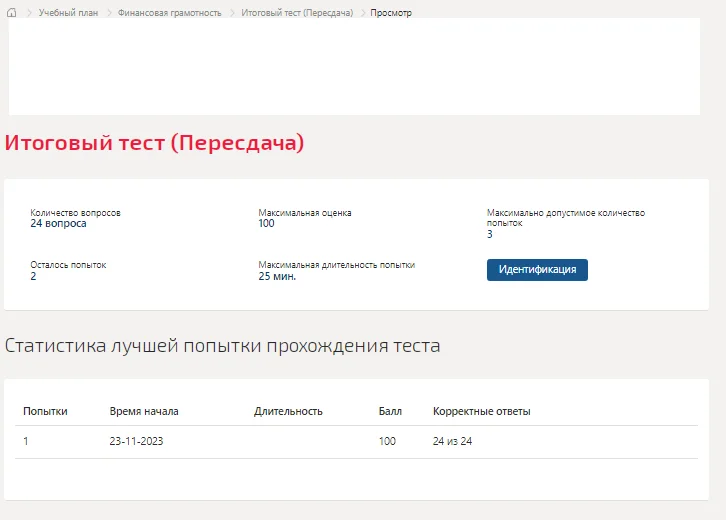The width and height of the screenshot is (726, 520).
Task: Go to the home page icon in breadcrumbs
Action: tap(12, 13)
